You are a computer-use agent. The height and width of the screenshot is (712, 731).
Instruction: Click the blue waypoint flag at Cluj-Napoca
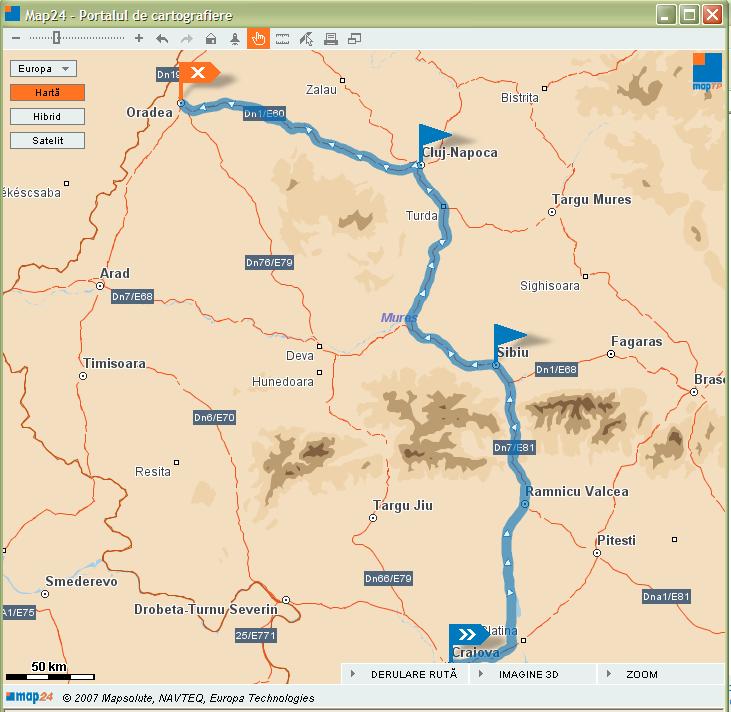tap(434, 136)
